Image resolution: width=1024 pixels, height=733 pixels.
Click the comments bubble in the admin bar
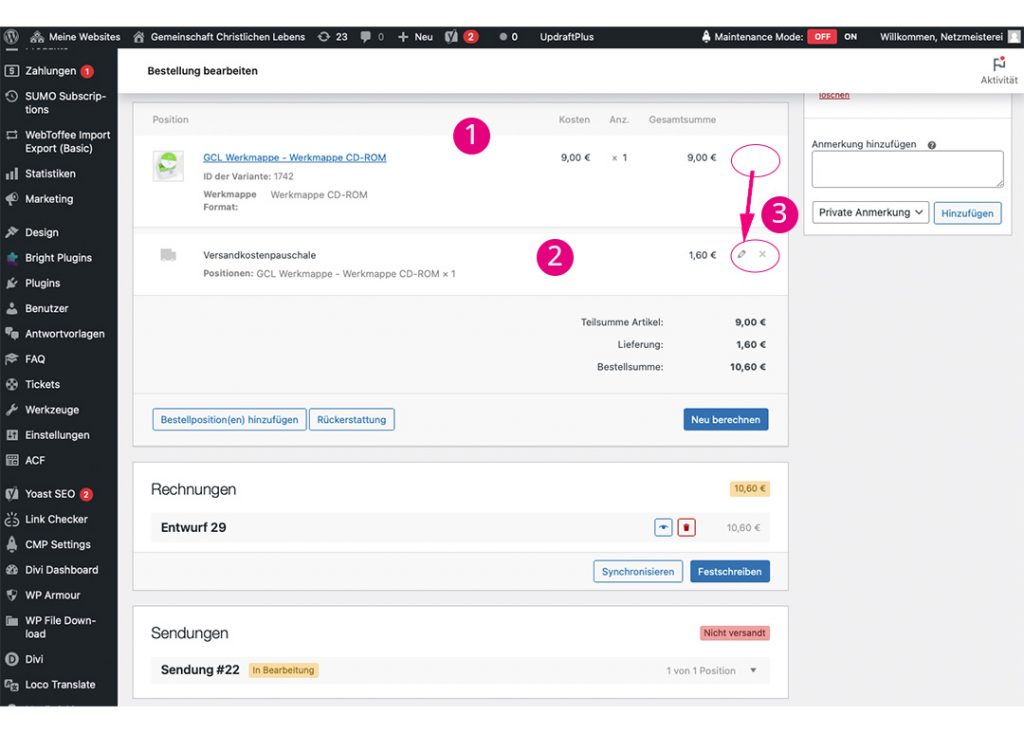click(372, 37)
